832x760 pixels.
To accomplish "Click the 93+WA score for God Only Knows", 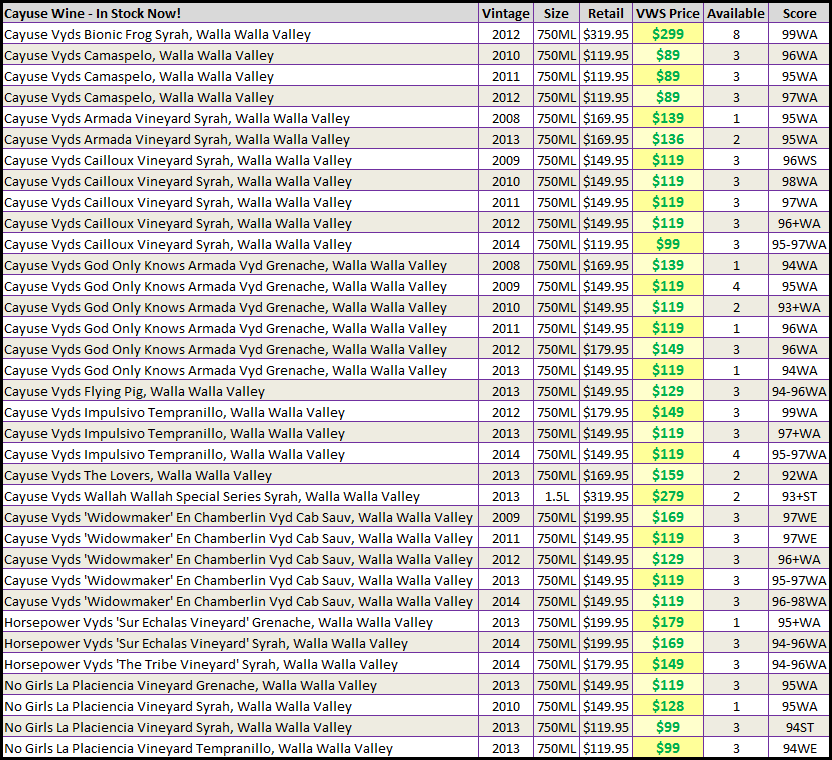I will click(799, 307).
